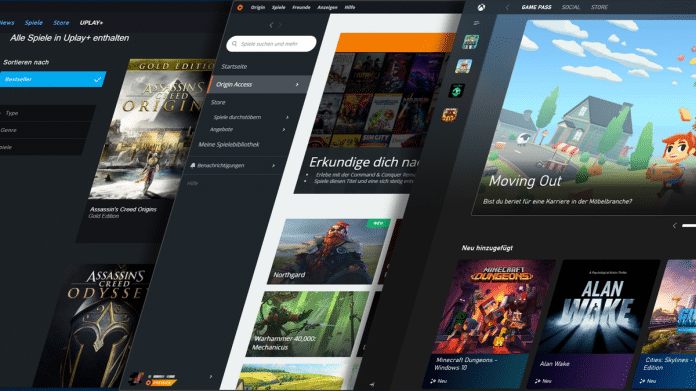Open the Origin menu in the Origin window
The image size is (696, 391).
(x=258, y=8)
